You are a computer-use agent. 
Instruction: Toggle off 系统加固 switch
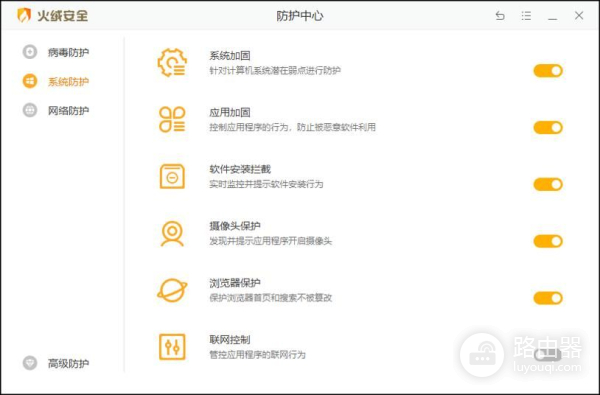click(x=548, y=71)
